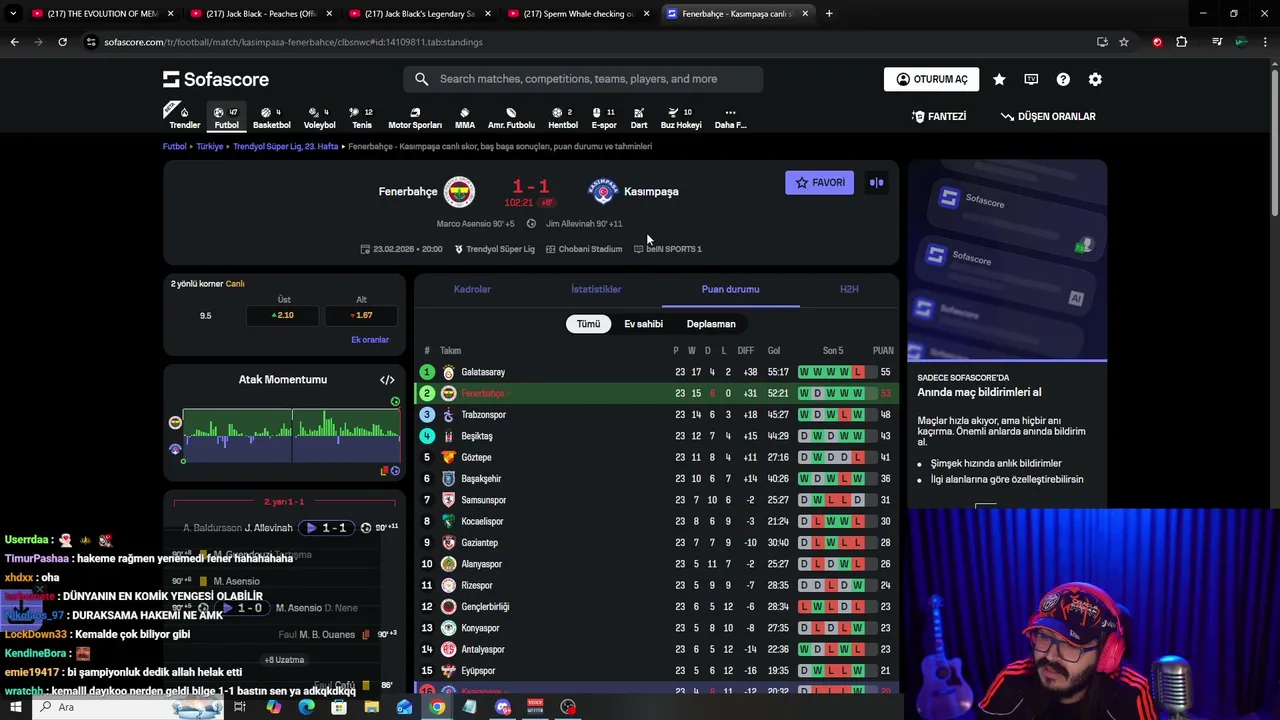Open Amr. Futbolu category
This screenshot has width=1280, height=720.
511,117
